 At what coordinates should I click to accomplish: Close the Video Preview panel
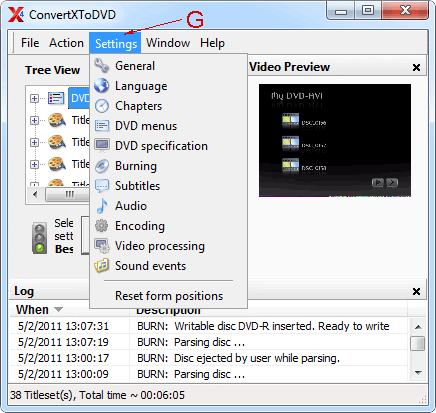pos(416,68)
